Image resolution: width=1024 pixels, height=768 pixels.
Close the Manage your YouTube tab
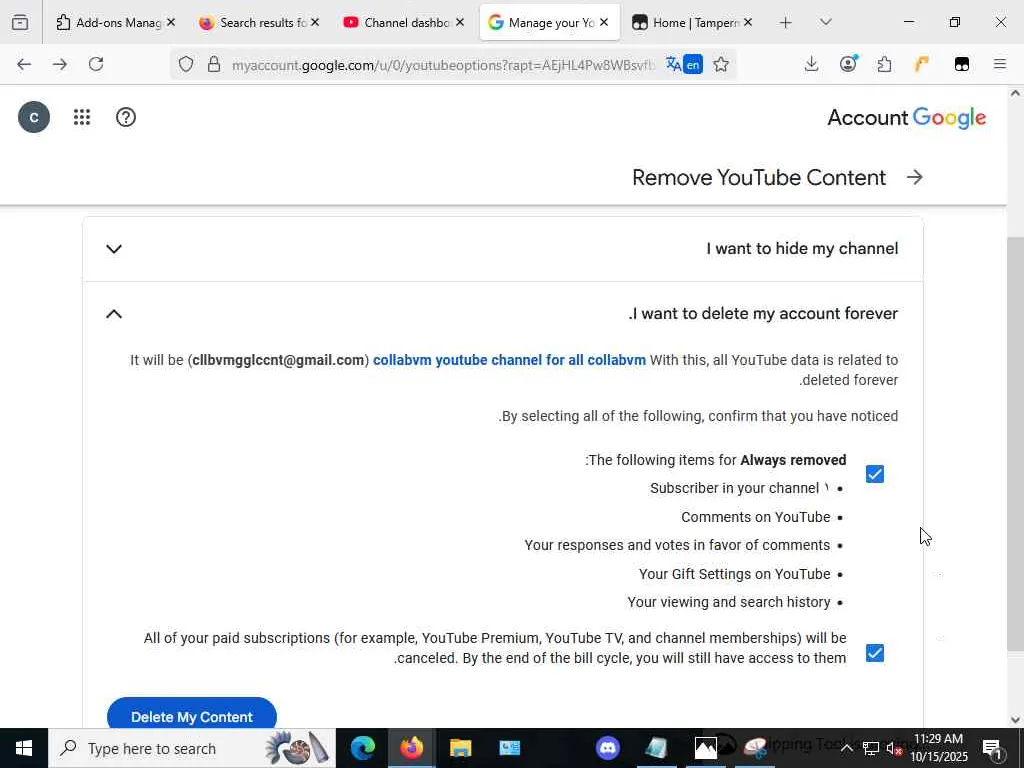604,22
